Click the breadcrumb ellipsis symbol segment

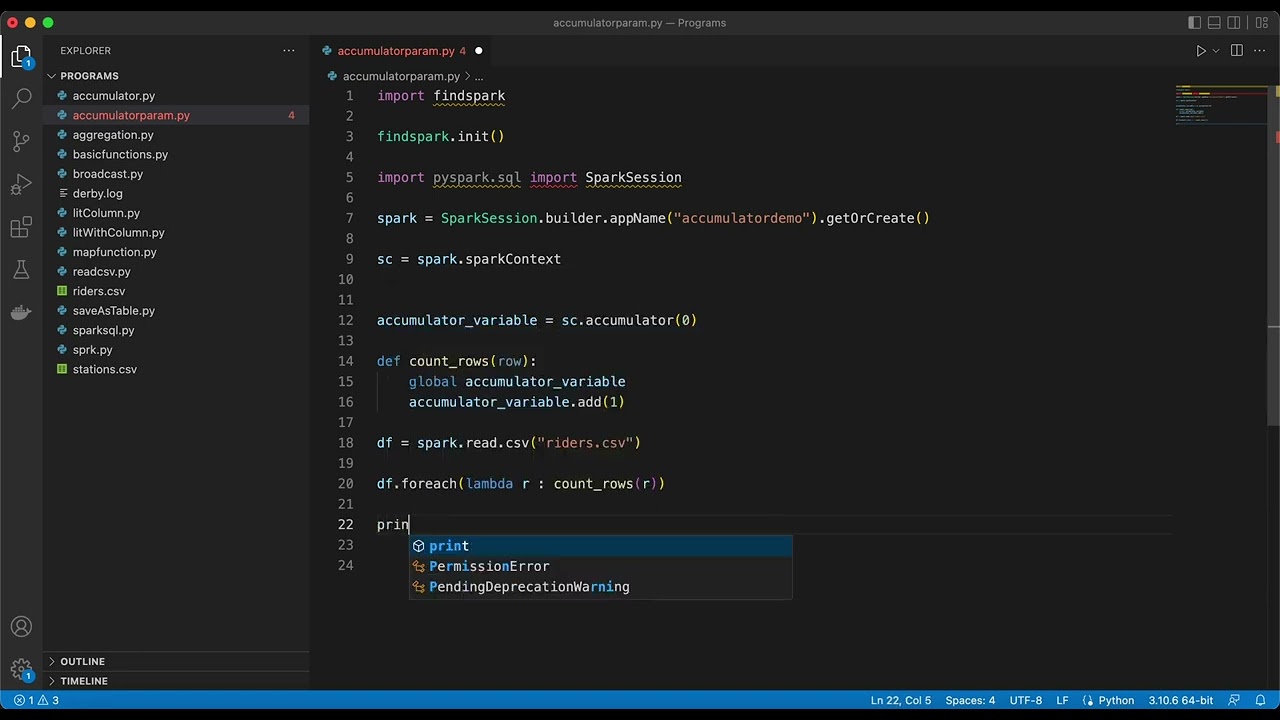click(x=479, y=76)
